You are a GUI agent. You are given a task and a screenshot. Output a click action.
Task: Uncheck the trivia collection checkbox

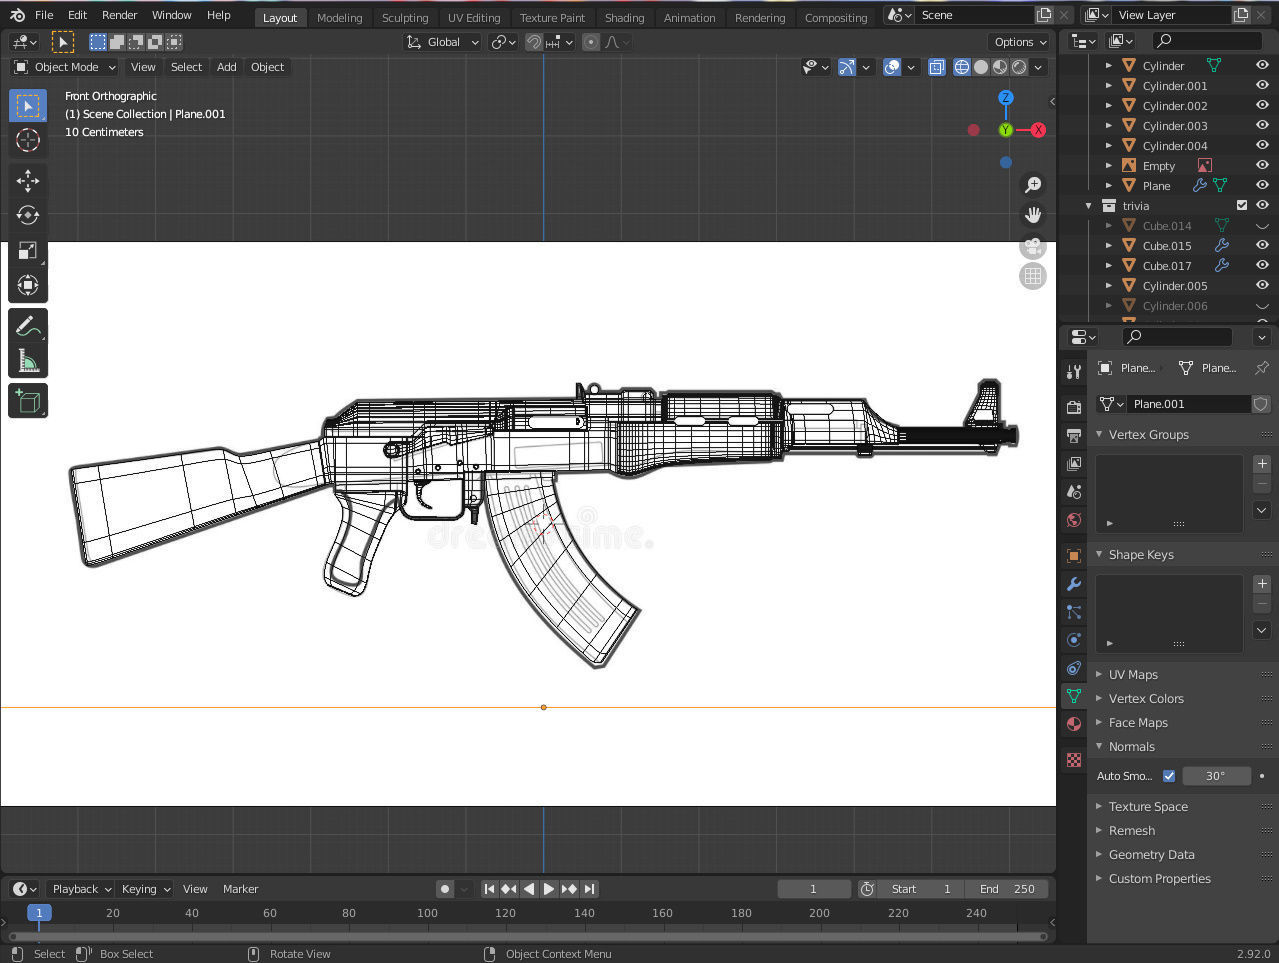[1242, 206]
